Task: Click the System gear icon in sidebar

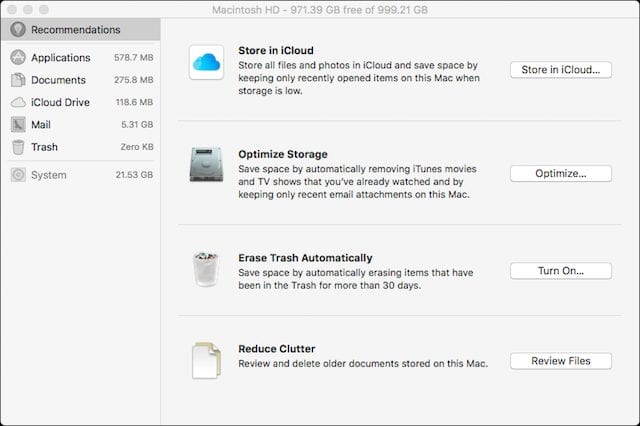Action: pos(18,175)
